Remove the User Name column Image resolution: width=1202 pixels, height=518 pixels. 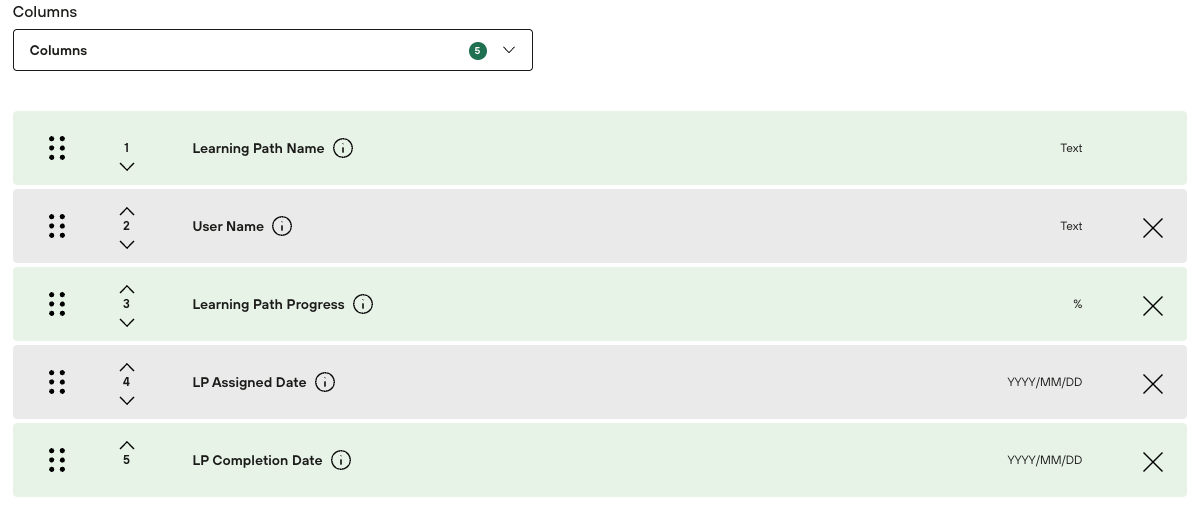[1152, 228]
